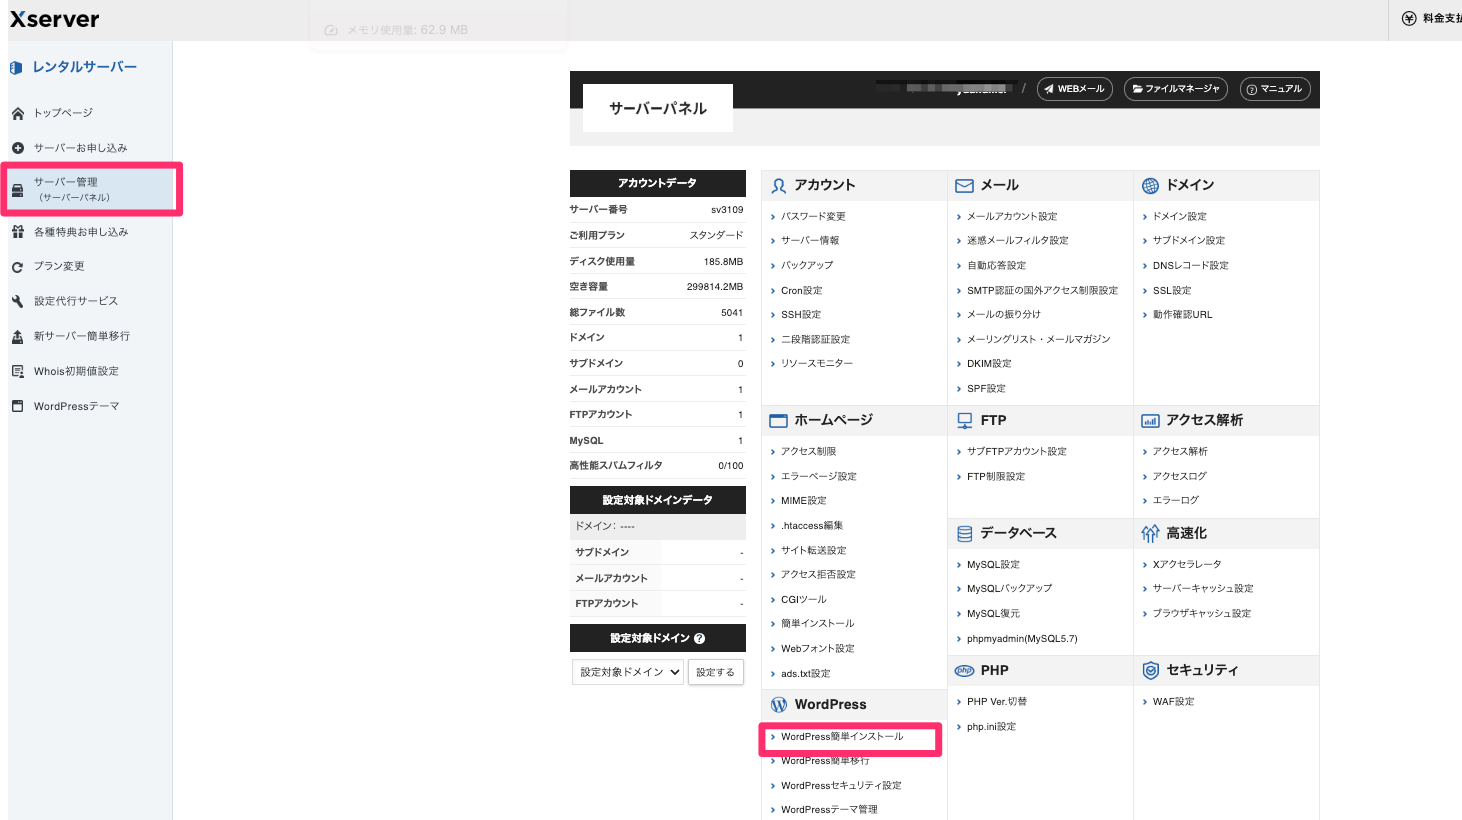Open the SSL設定 link

(1171, 289)
